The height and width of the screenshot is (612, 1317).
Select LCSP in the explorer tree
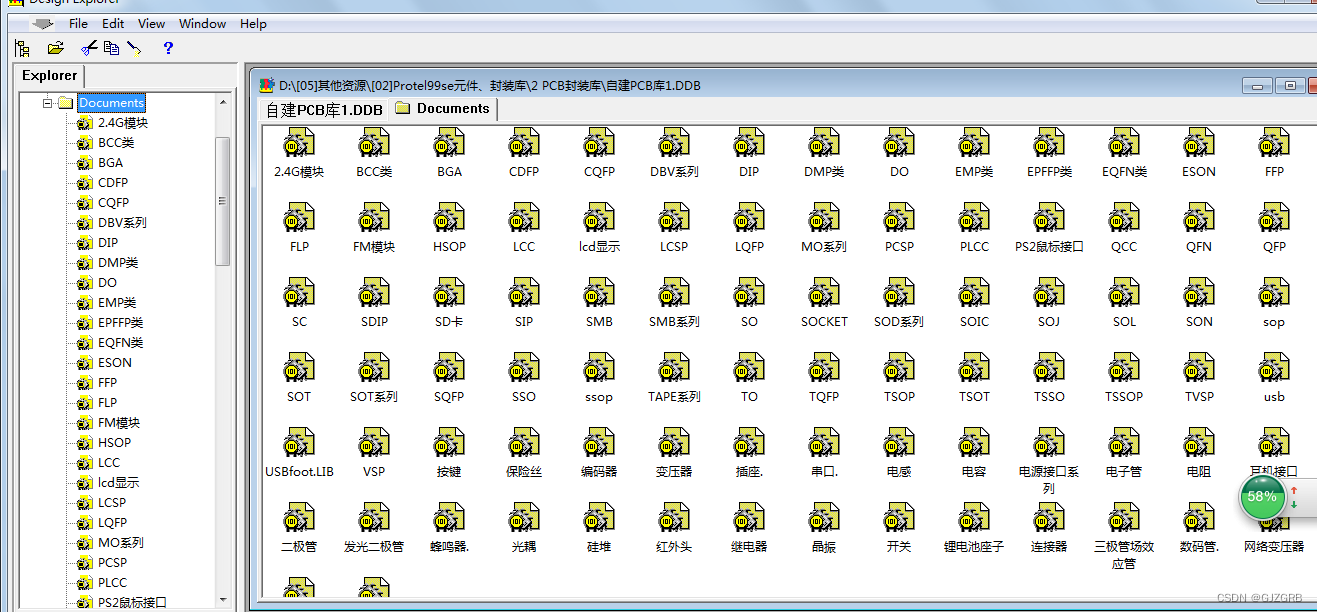click(112, 502)
